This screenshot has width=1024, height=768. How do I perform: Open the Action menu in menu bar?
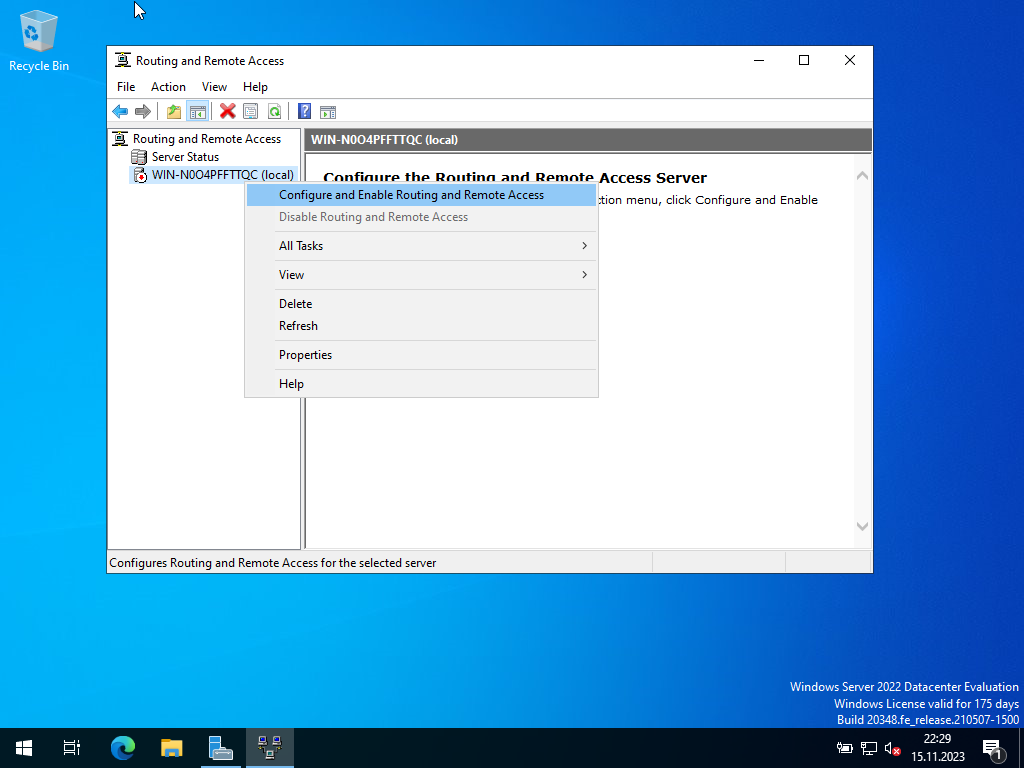[168, 87]
